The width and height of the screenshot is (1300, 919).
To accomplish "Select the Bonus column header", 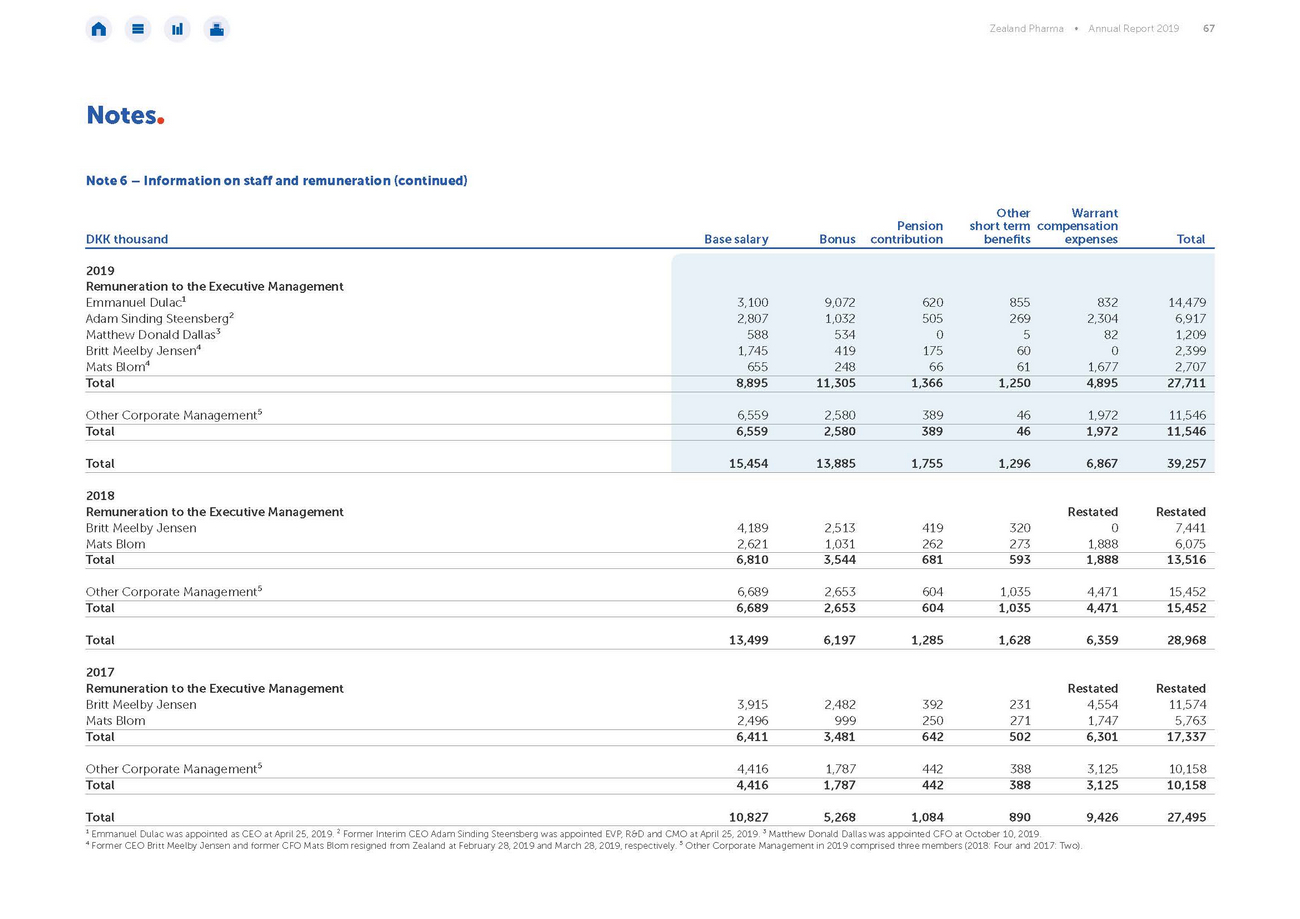I will pos(837,240).
